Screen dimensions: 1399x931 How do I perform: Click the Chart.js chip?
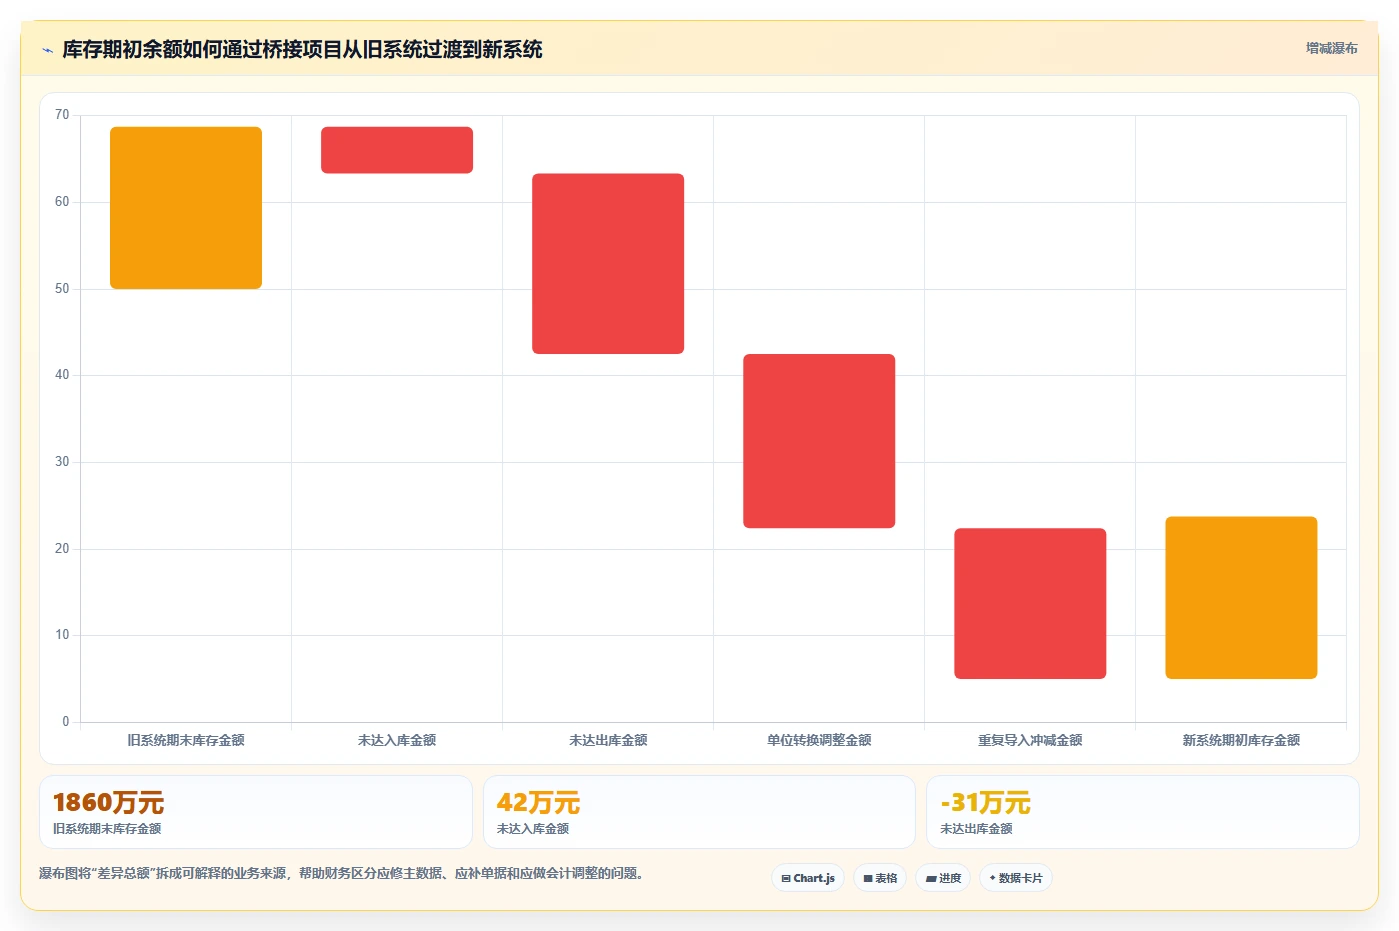coord(808,878)
